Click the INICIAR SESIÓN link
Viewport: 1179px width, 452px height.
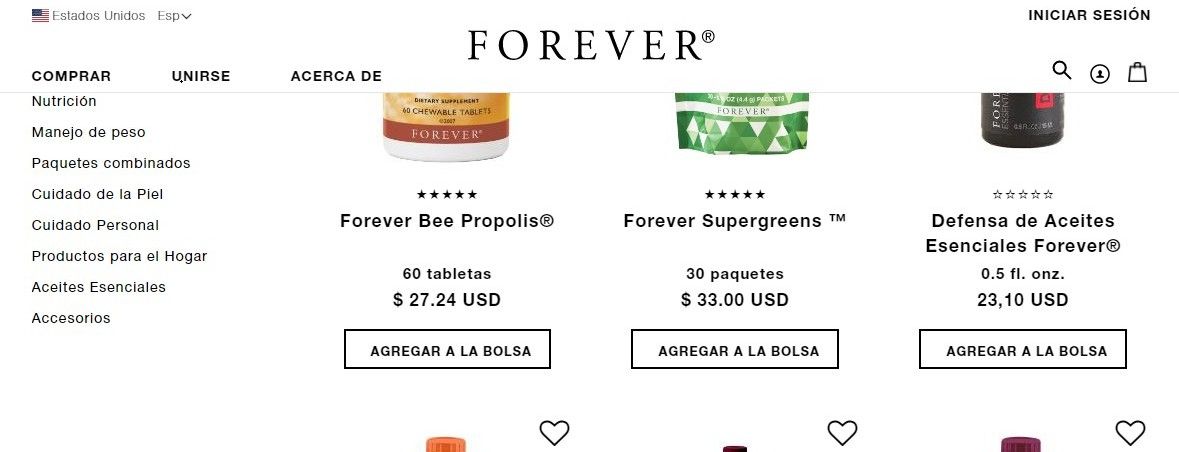coord(1089,15)
